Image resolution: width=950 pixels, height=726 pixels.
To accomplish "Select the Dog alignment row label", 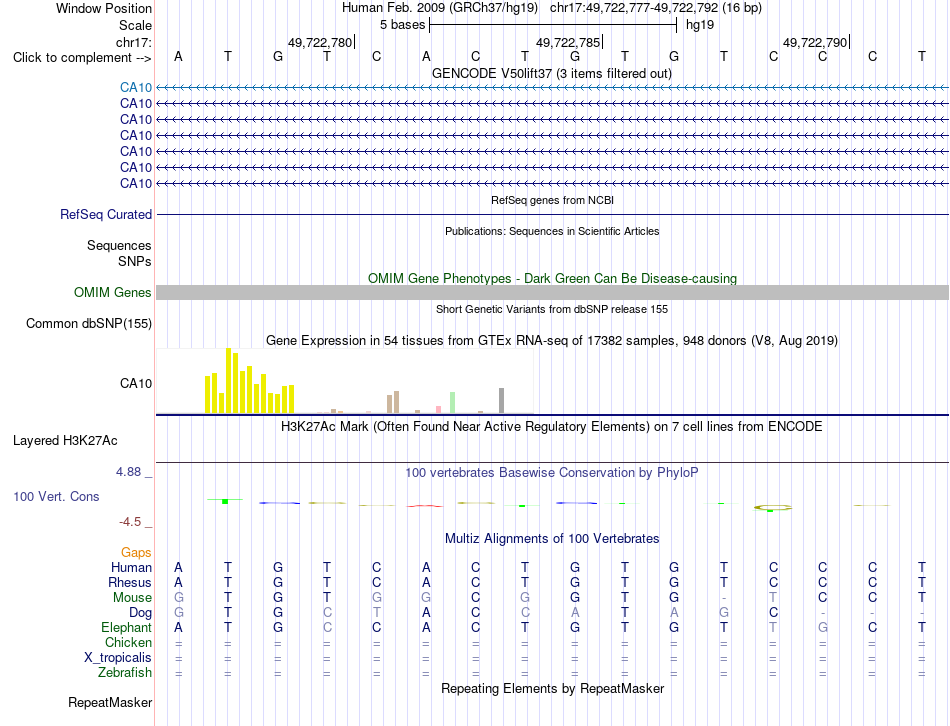I will (x=140, y=613).
